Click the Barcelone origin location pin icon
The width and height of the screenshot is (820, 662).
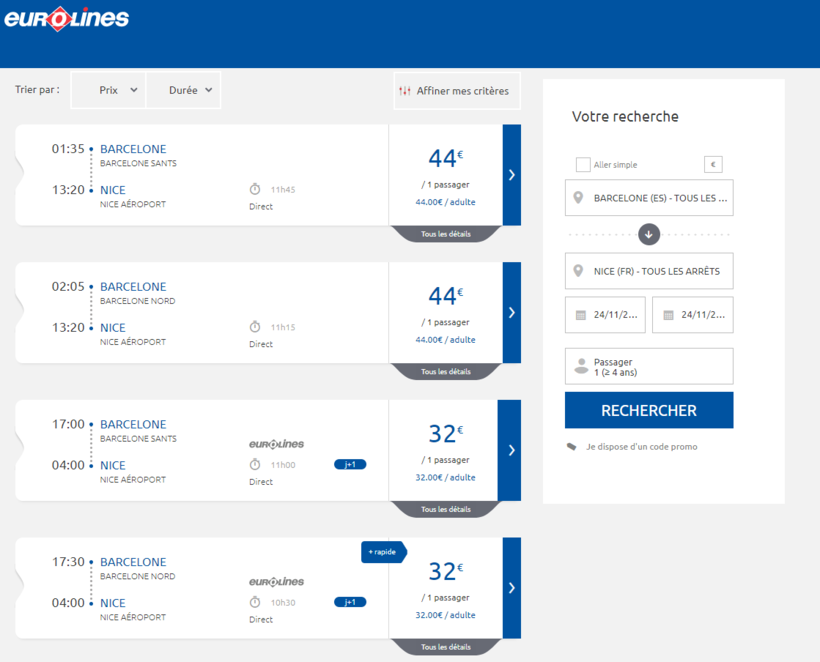[x=578, y=198]
